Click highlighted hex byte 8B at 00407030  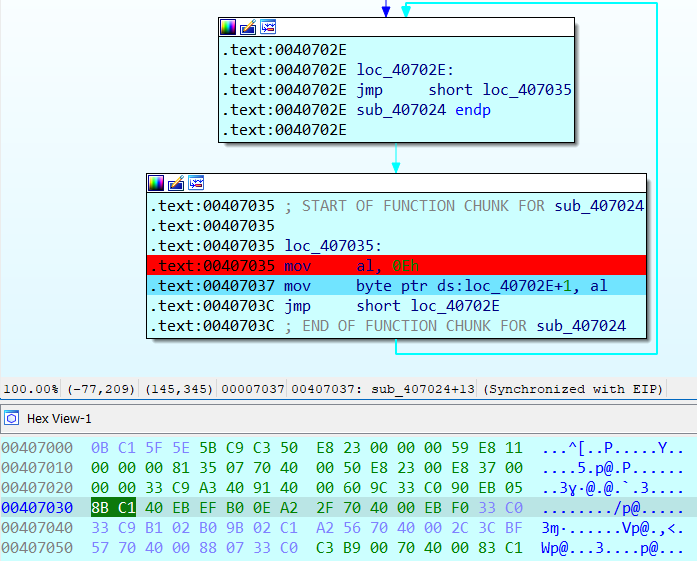pos(100,508)
